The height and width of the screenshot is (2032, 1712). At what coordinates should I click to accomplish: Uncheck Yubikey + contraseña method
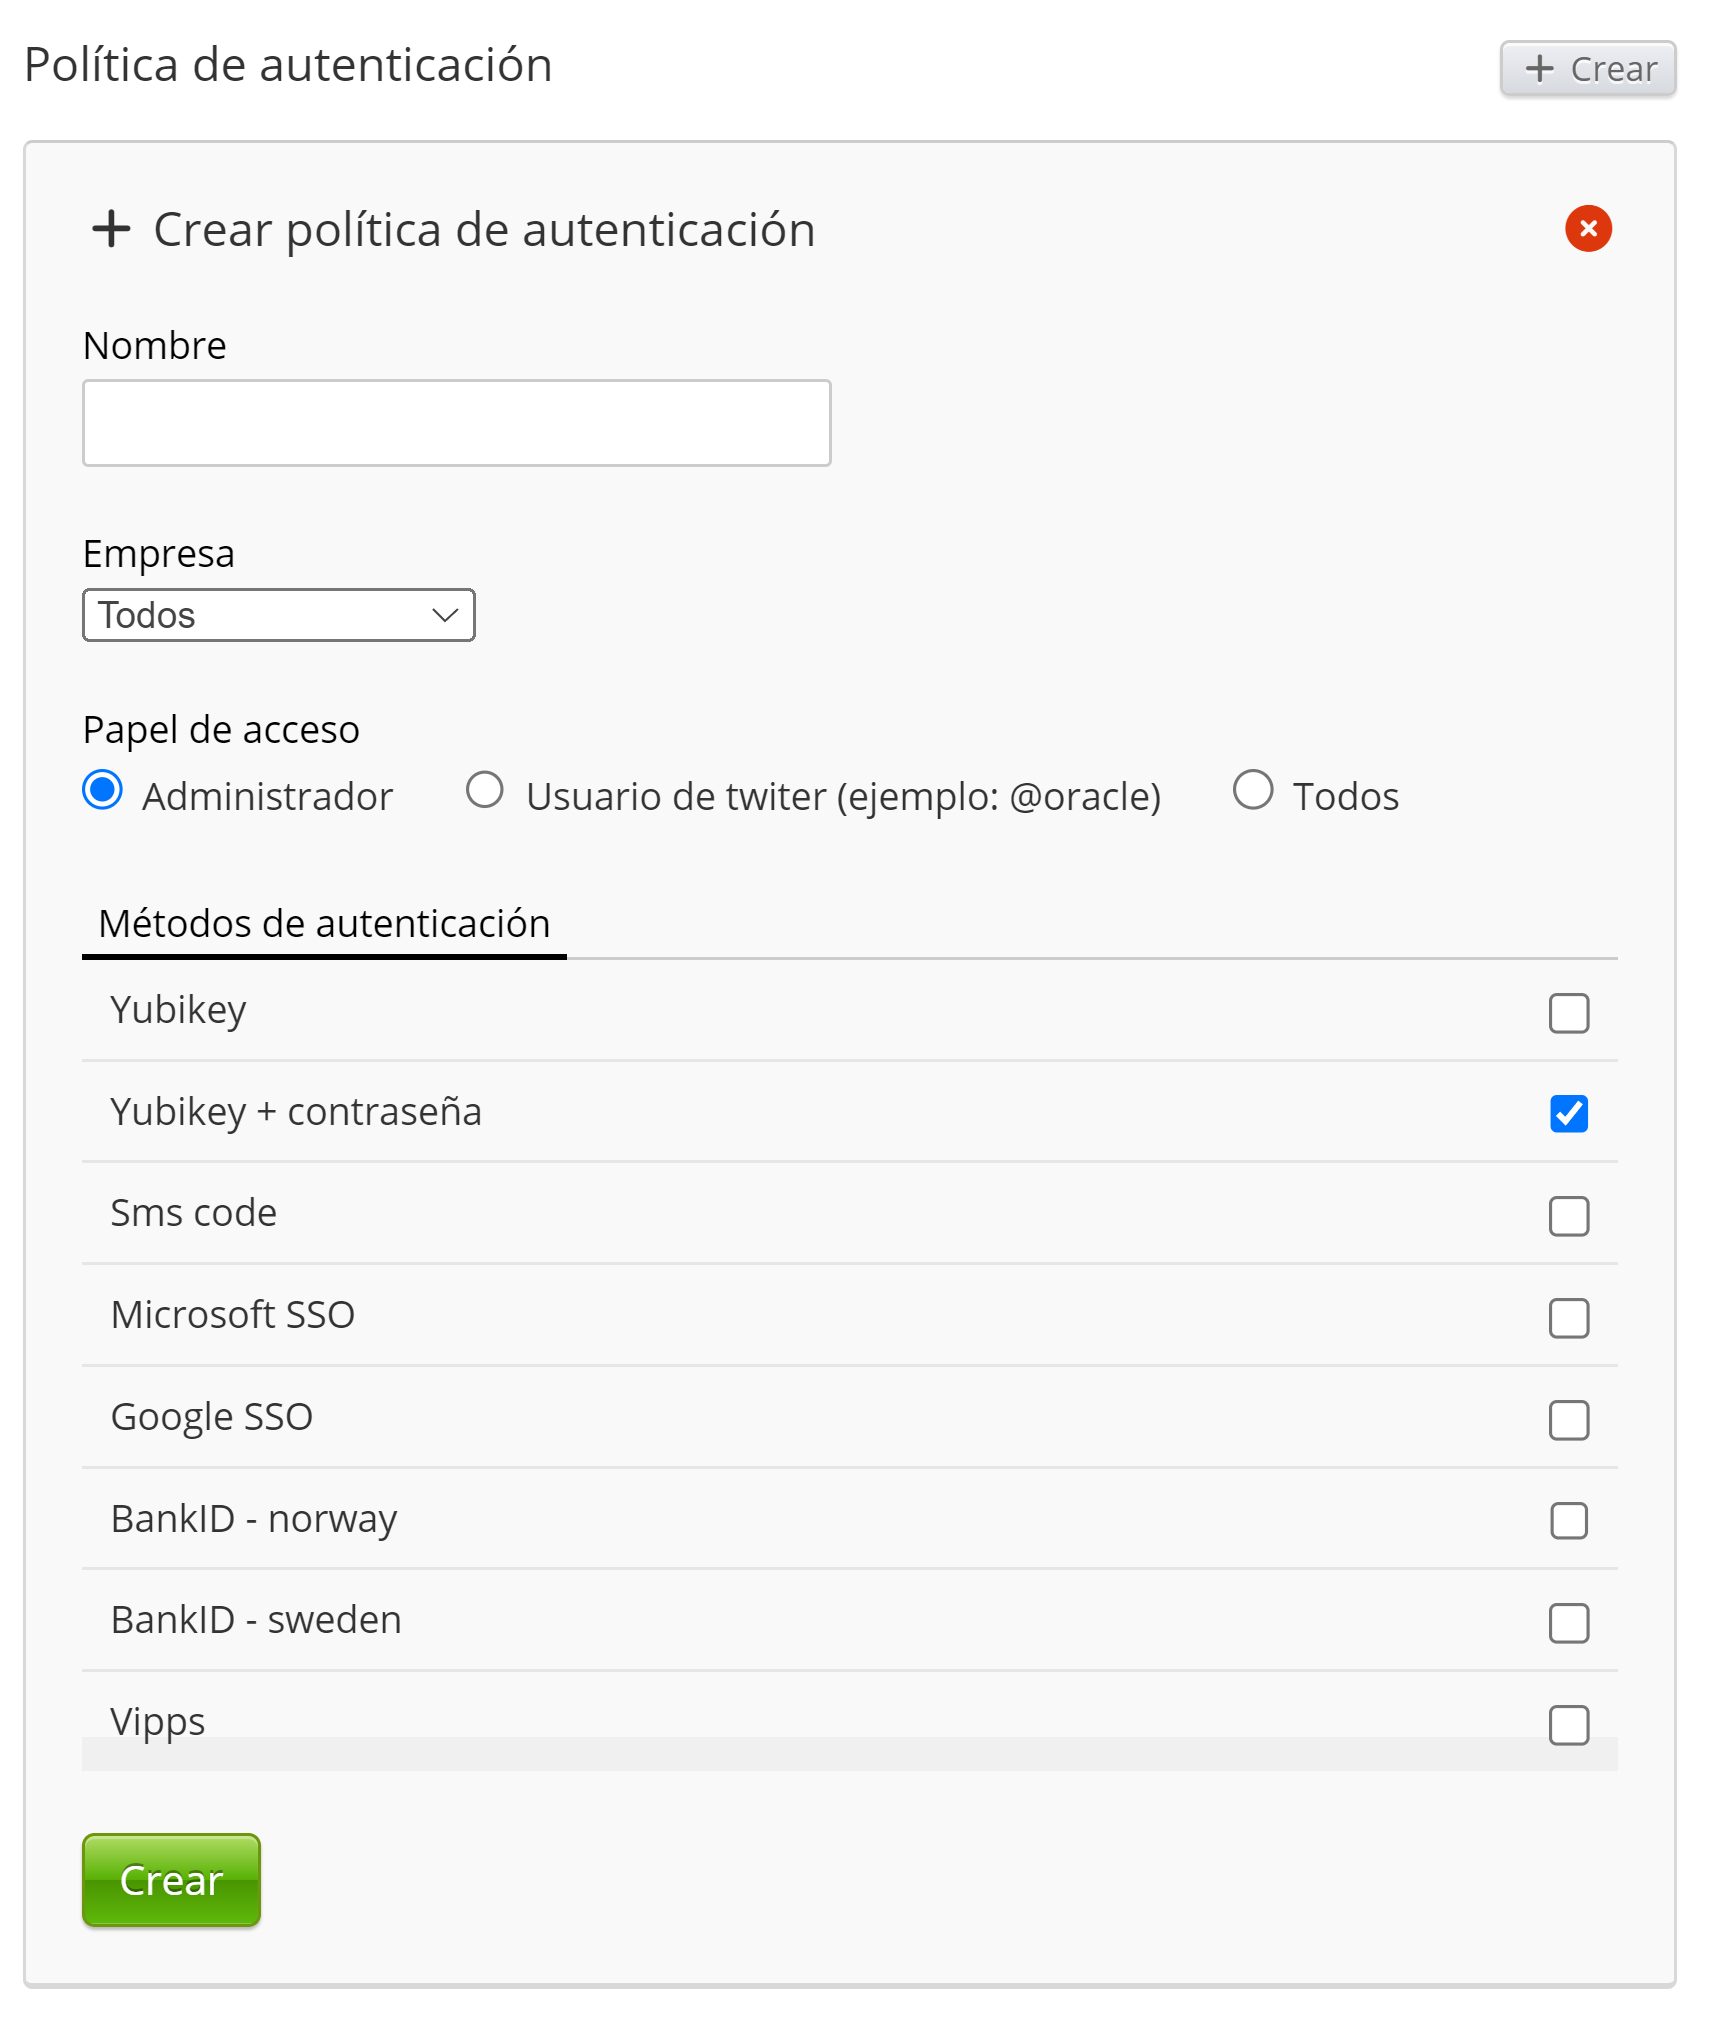pyautogui.click(x=1568, y=1113)
